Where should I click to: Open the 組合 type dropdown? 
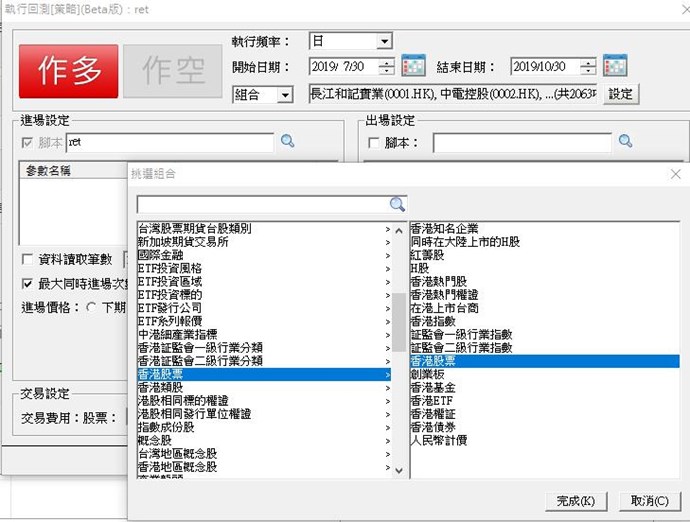(285, 94)
